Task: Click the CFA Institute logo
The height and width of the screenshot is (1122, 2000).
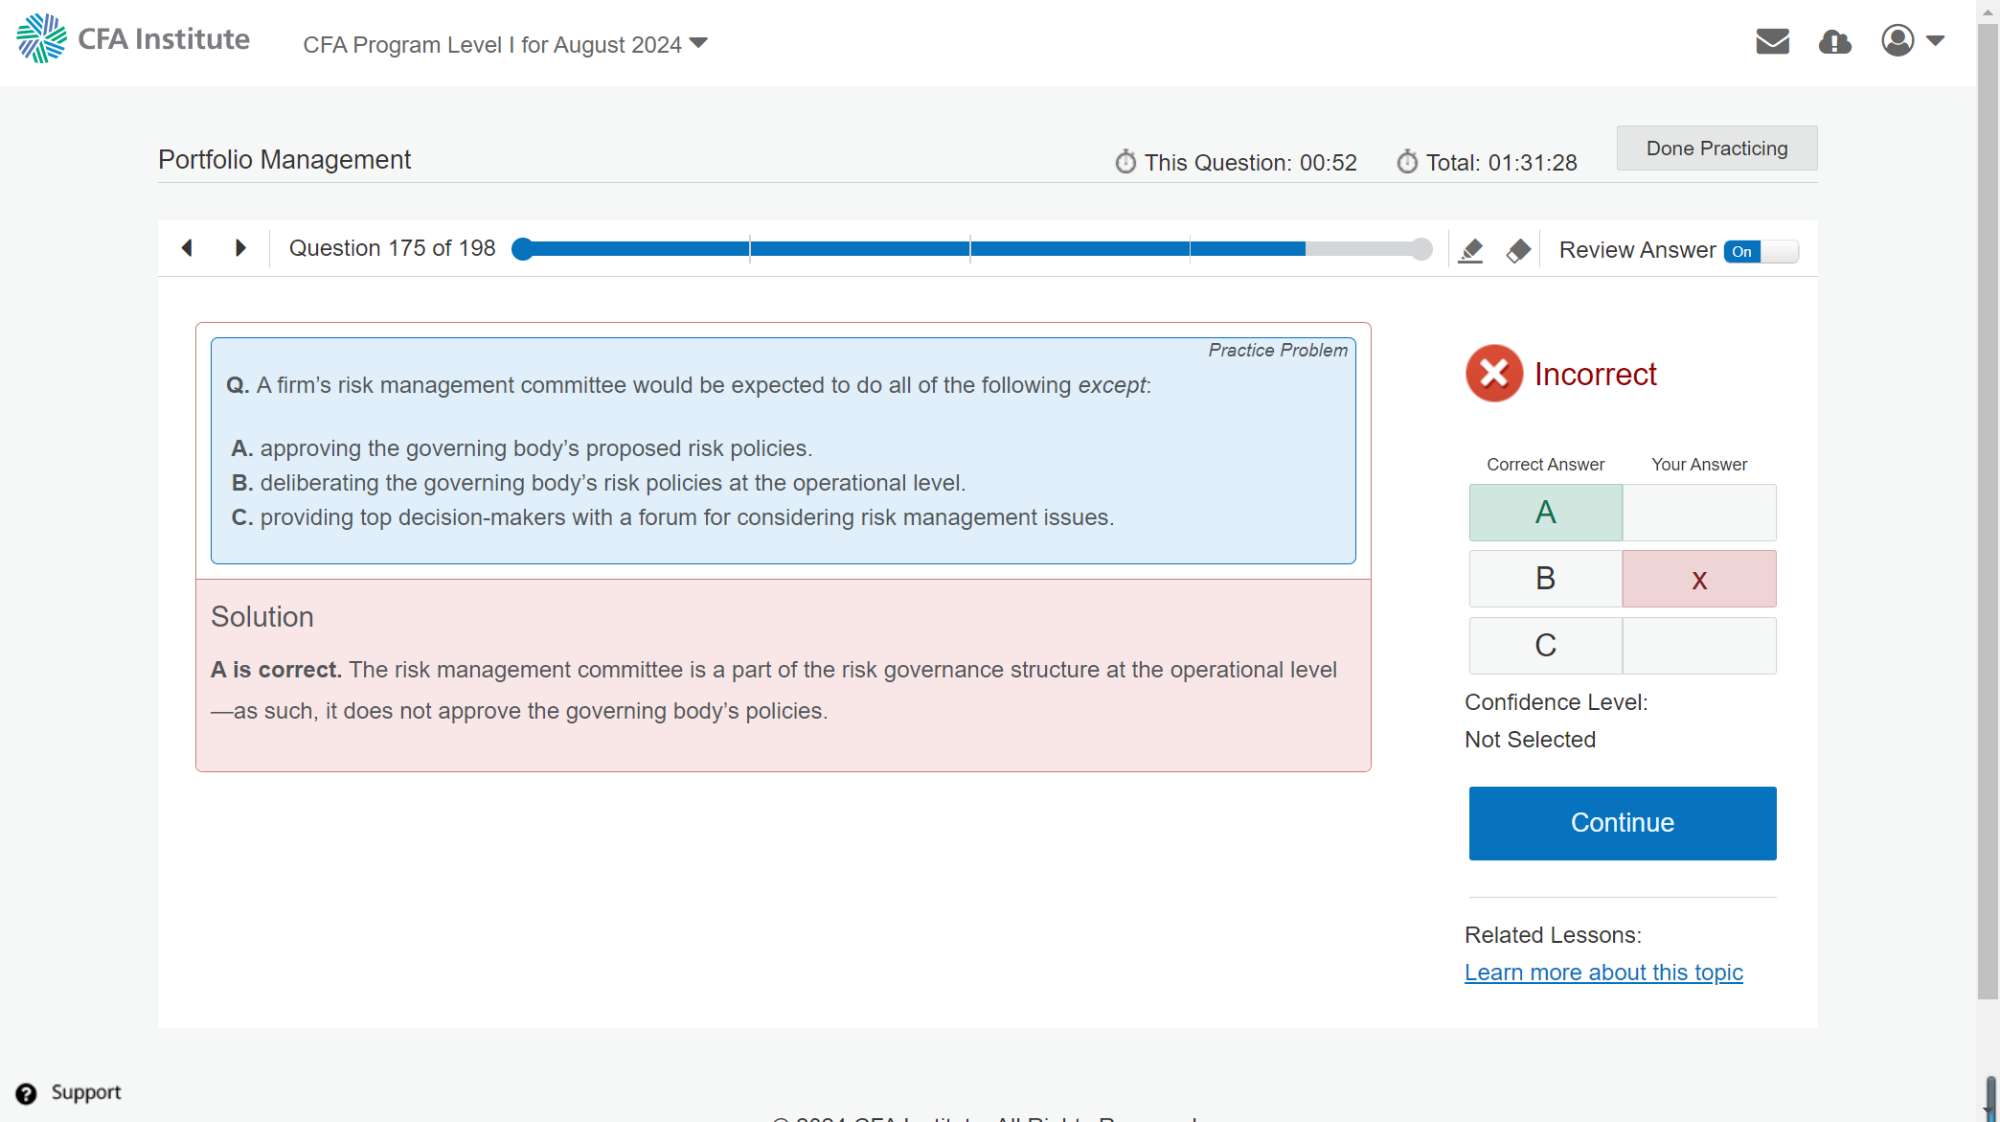Action: click(x=133, y=39)
